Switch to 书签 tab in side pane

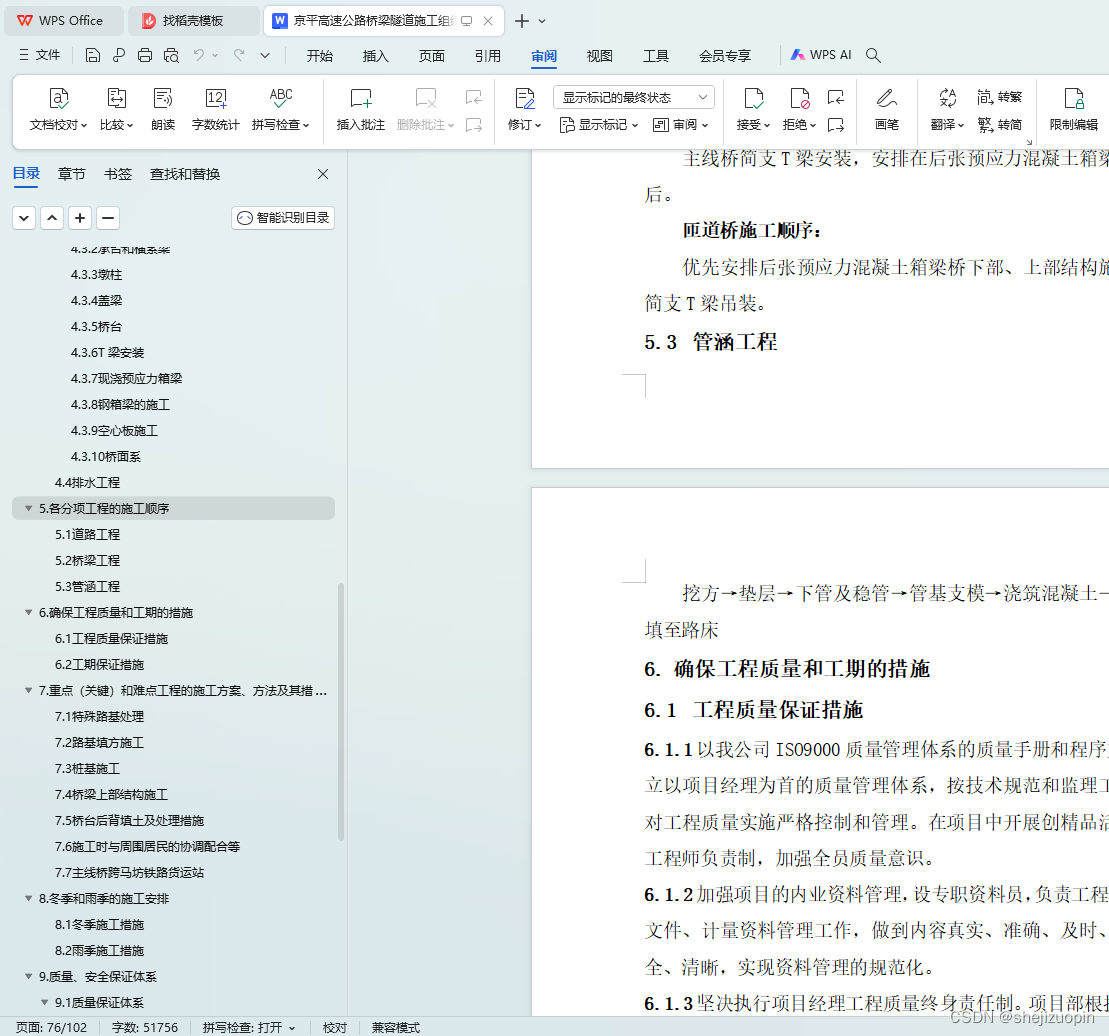117,174
